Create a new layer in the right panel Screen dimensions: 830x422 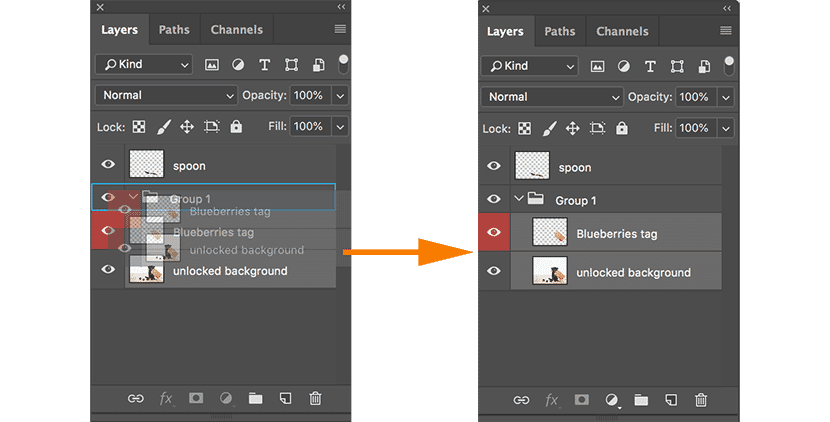671,400
